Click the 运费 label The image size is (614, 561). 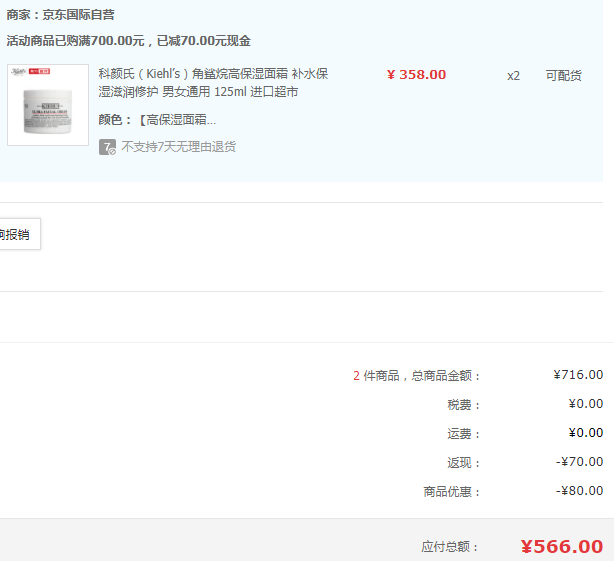pos(463,434)
